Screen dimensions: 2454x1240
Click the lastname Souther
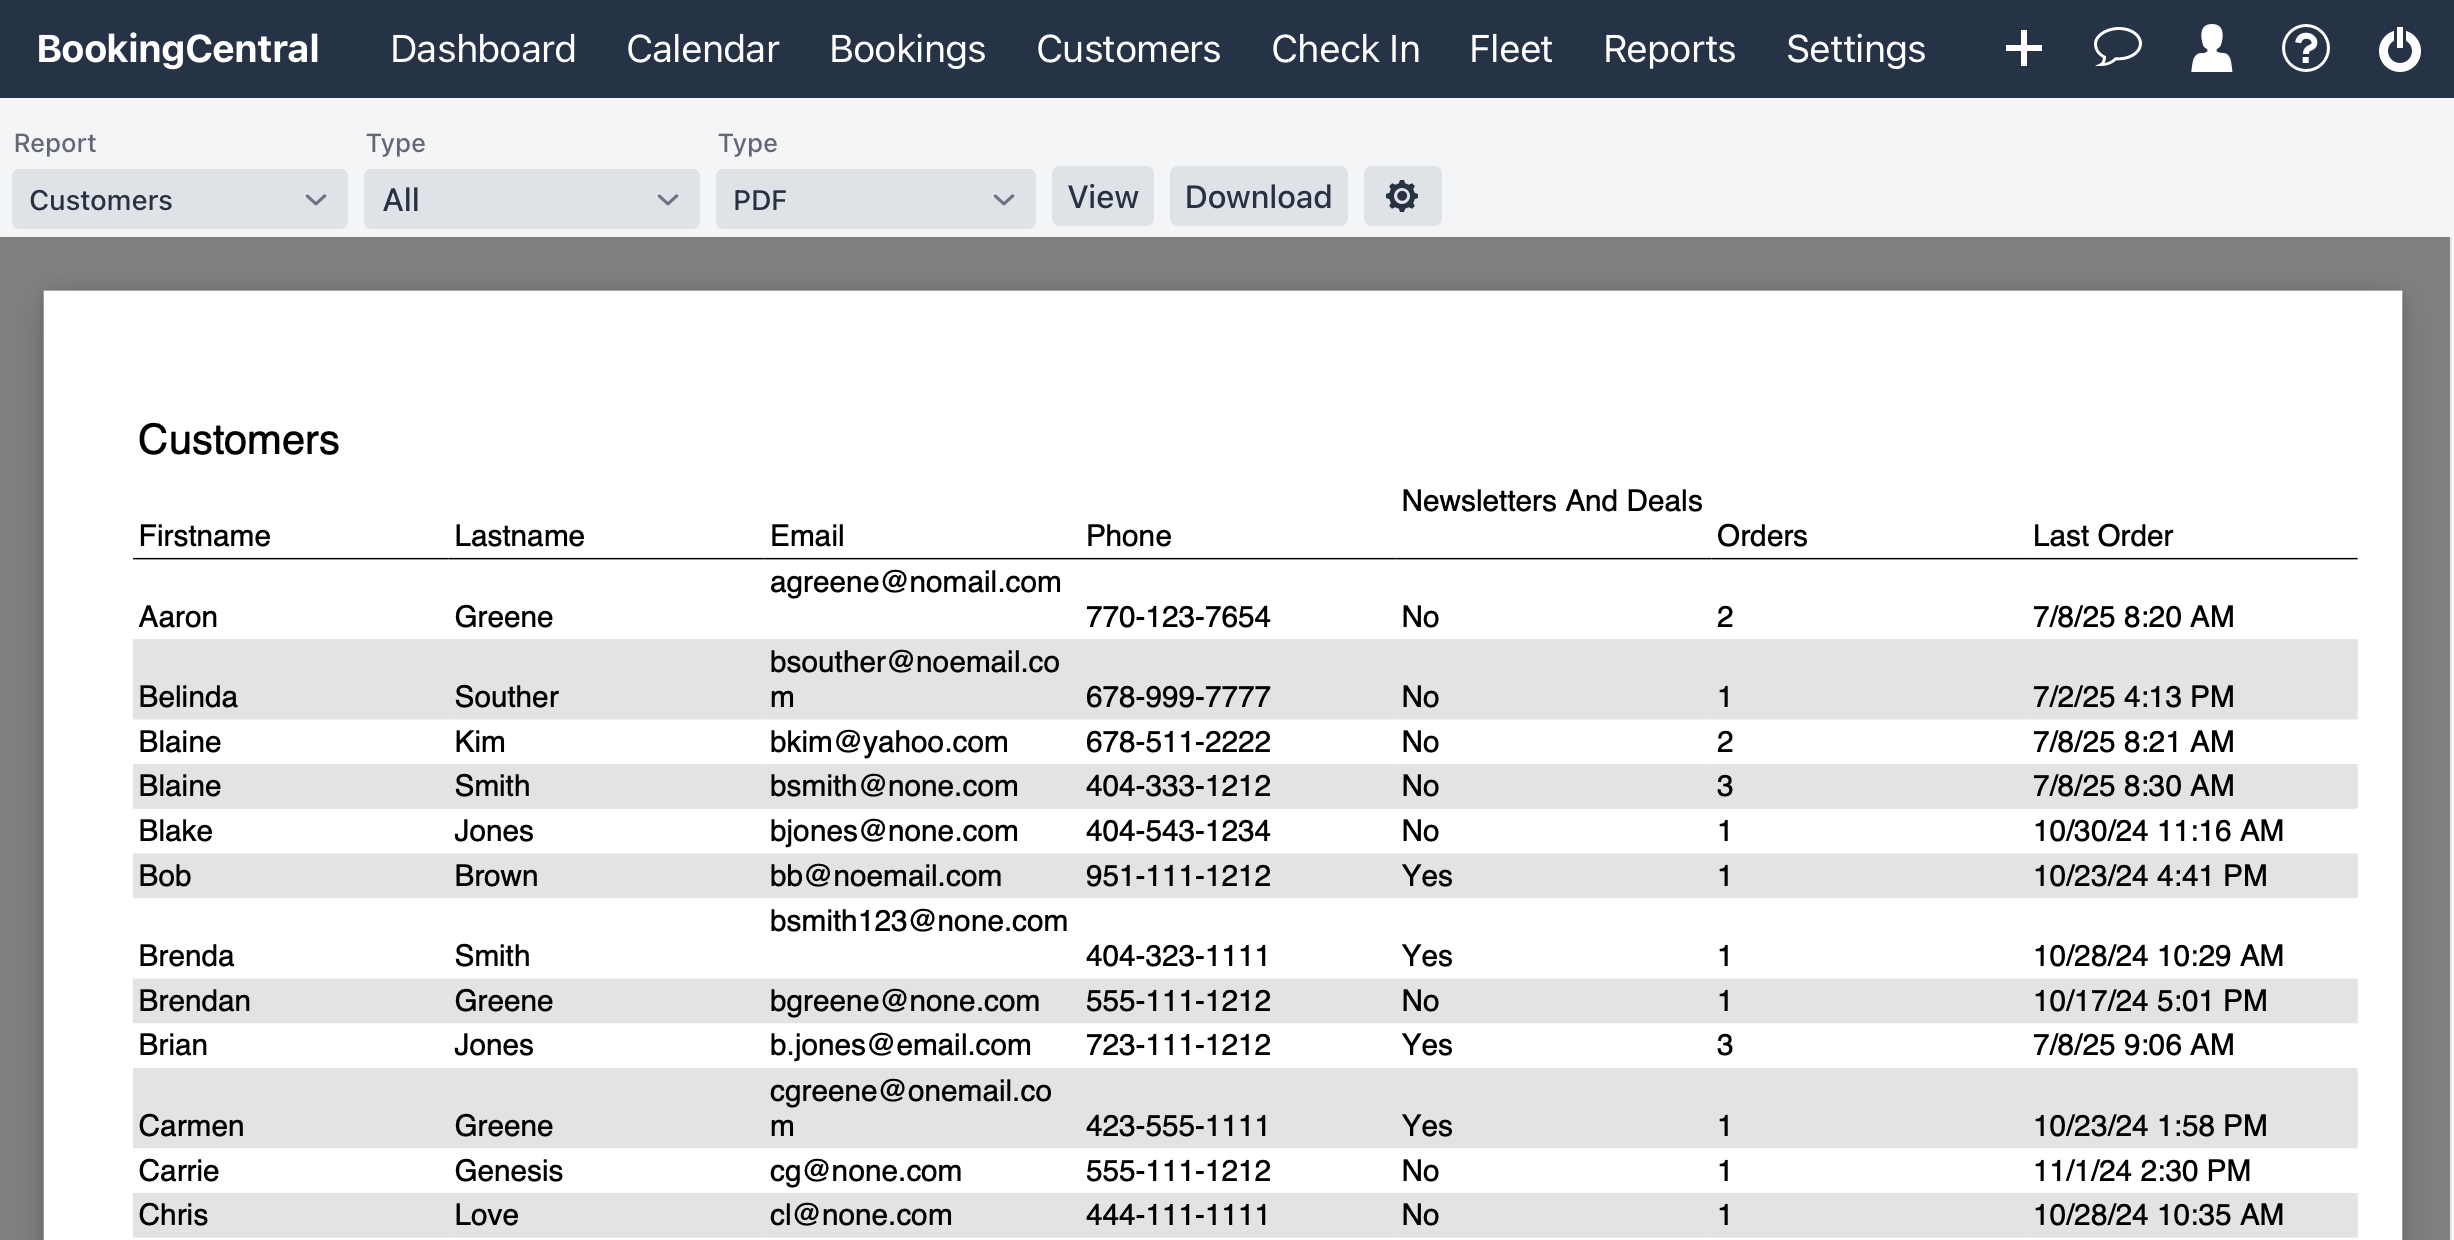pyautogui.click(x=507, y=697)
